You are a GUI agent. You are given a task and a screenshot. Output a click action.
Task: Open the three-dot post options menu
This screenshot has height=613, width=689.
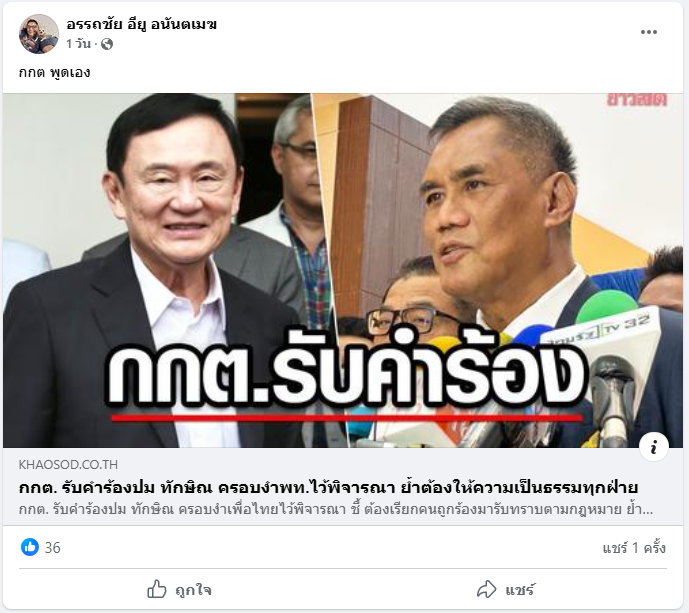649,32
